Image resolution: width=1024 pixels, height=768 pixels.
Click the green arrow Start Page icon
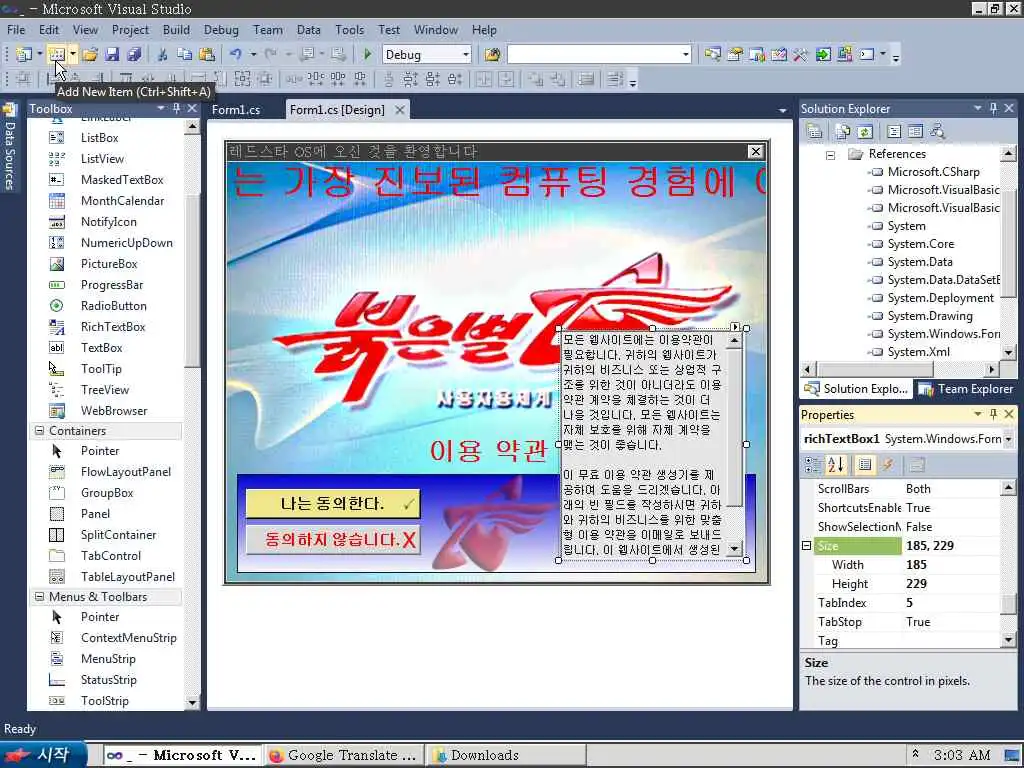coord(823,54)
